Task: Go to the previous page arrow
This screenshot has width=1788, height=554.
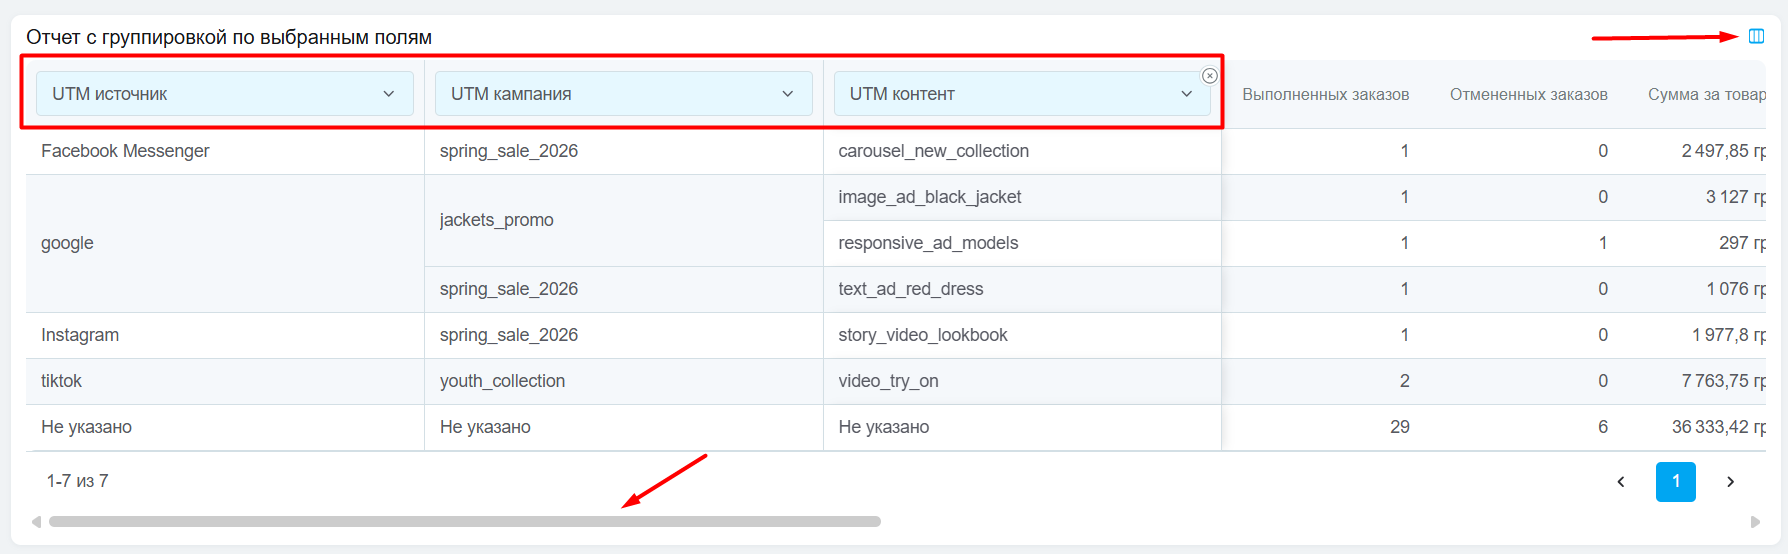Action: pyautogui.click(x=1621, y=482)
